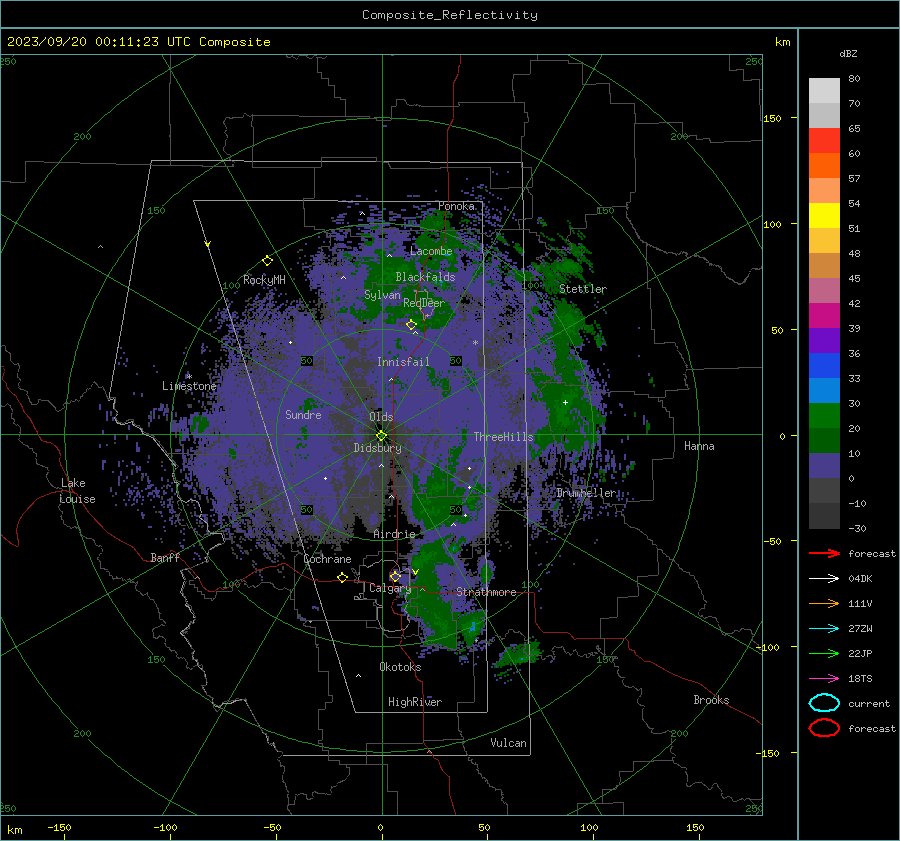Pick the blue 36 dBZ color swatch
Screen dimensions: 900x841
[x=824, y=365]
